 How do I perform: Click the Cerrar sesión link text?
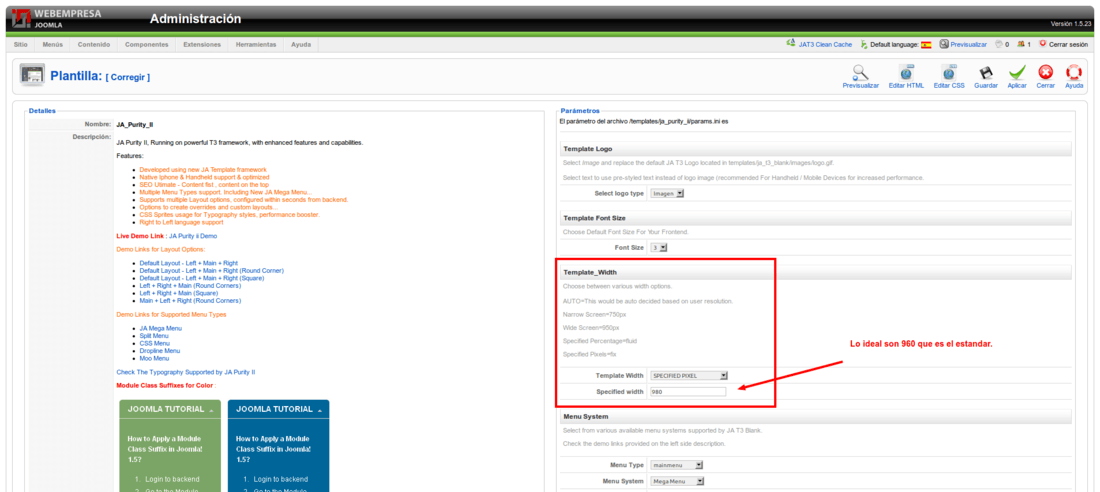tap(1068, 44)
